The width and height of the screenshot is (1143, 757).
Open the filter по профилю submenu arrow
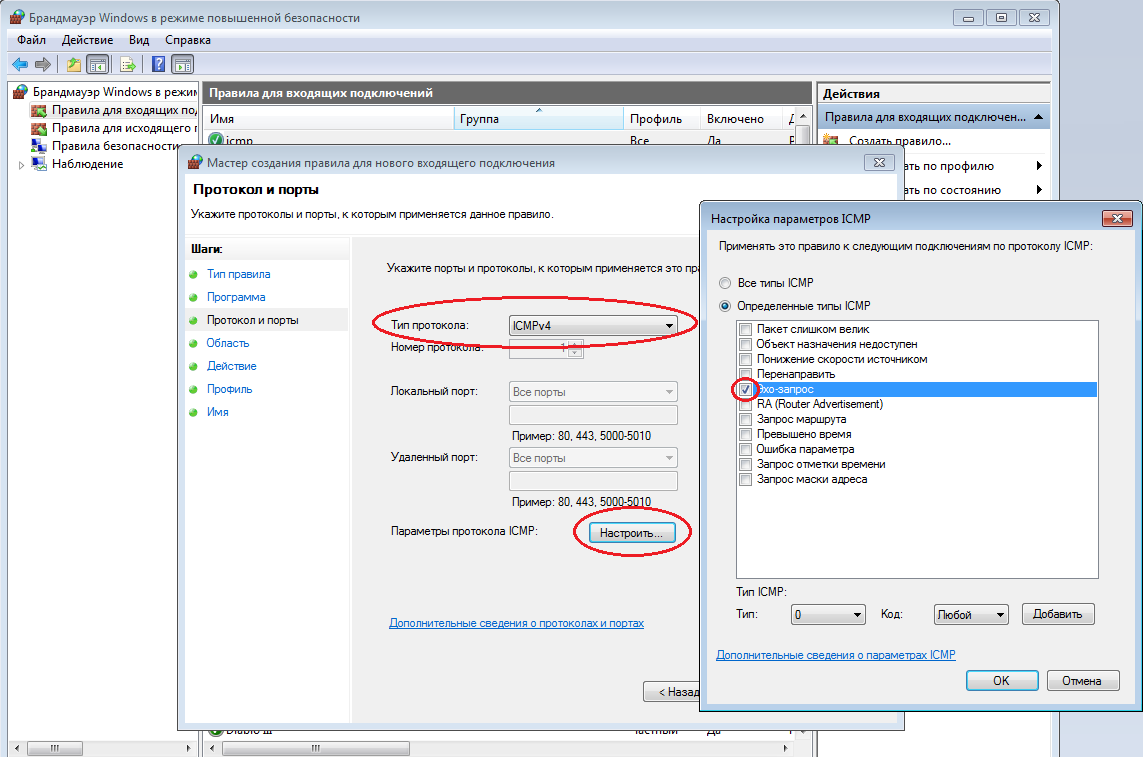(x=1039, y=166)
